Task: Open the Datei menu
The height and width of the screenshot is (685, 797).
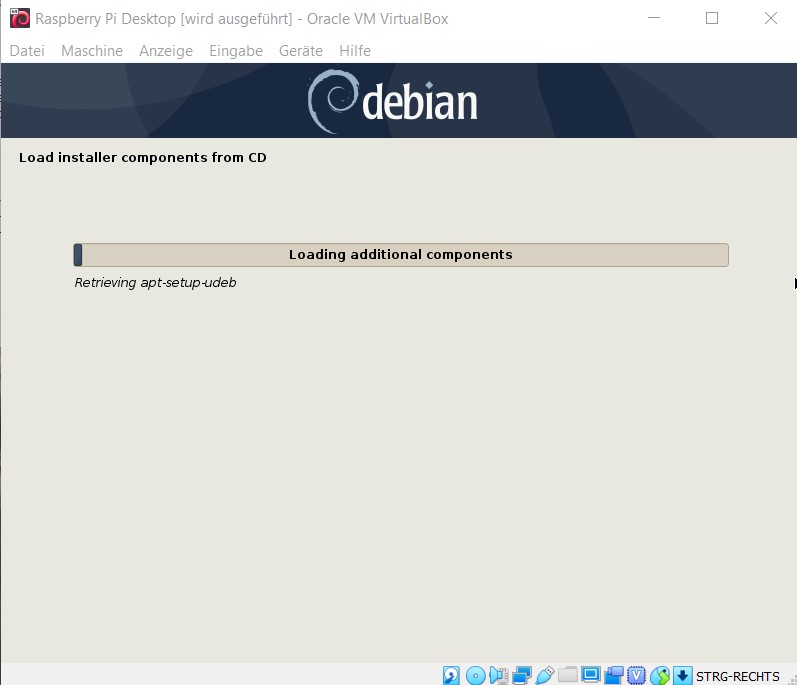Action: 27,51
